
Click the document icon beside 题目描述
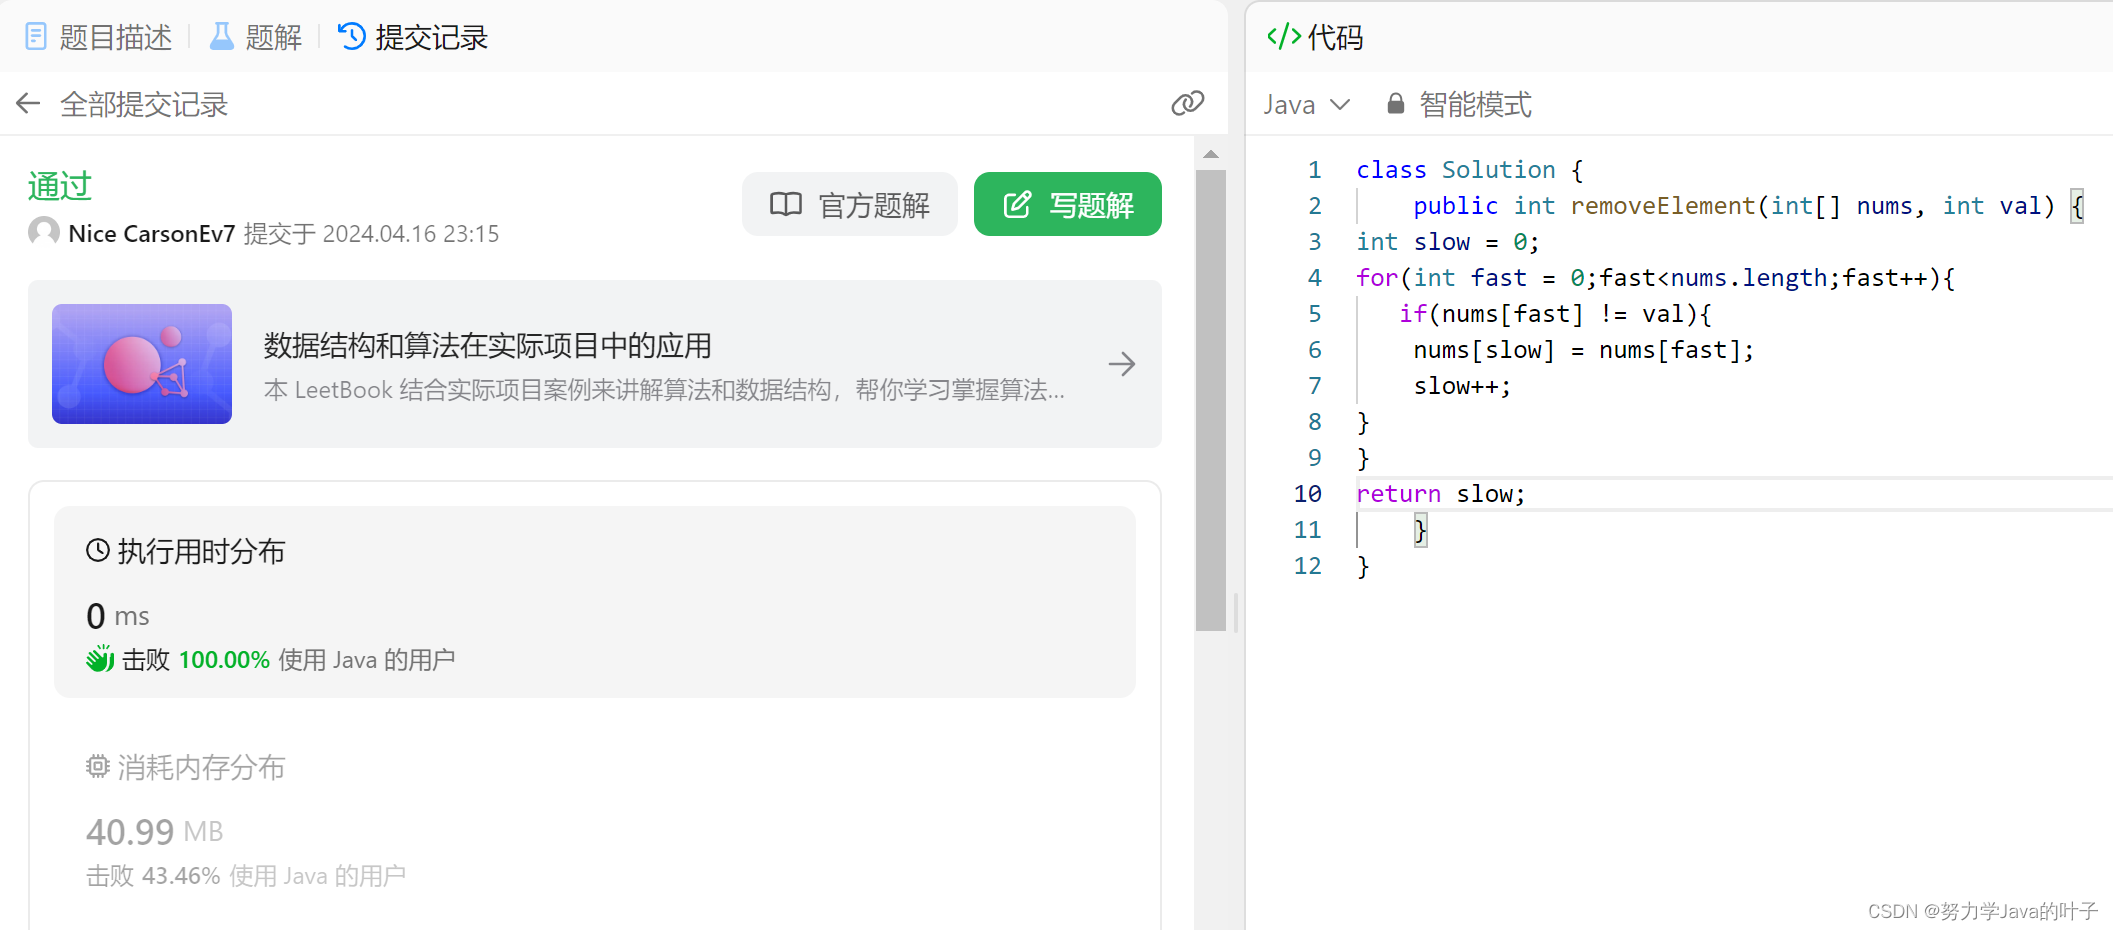tap(37, 36)
